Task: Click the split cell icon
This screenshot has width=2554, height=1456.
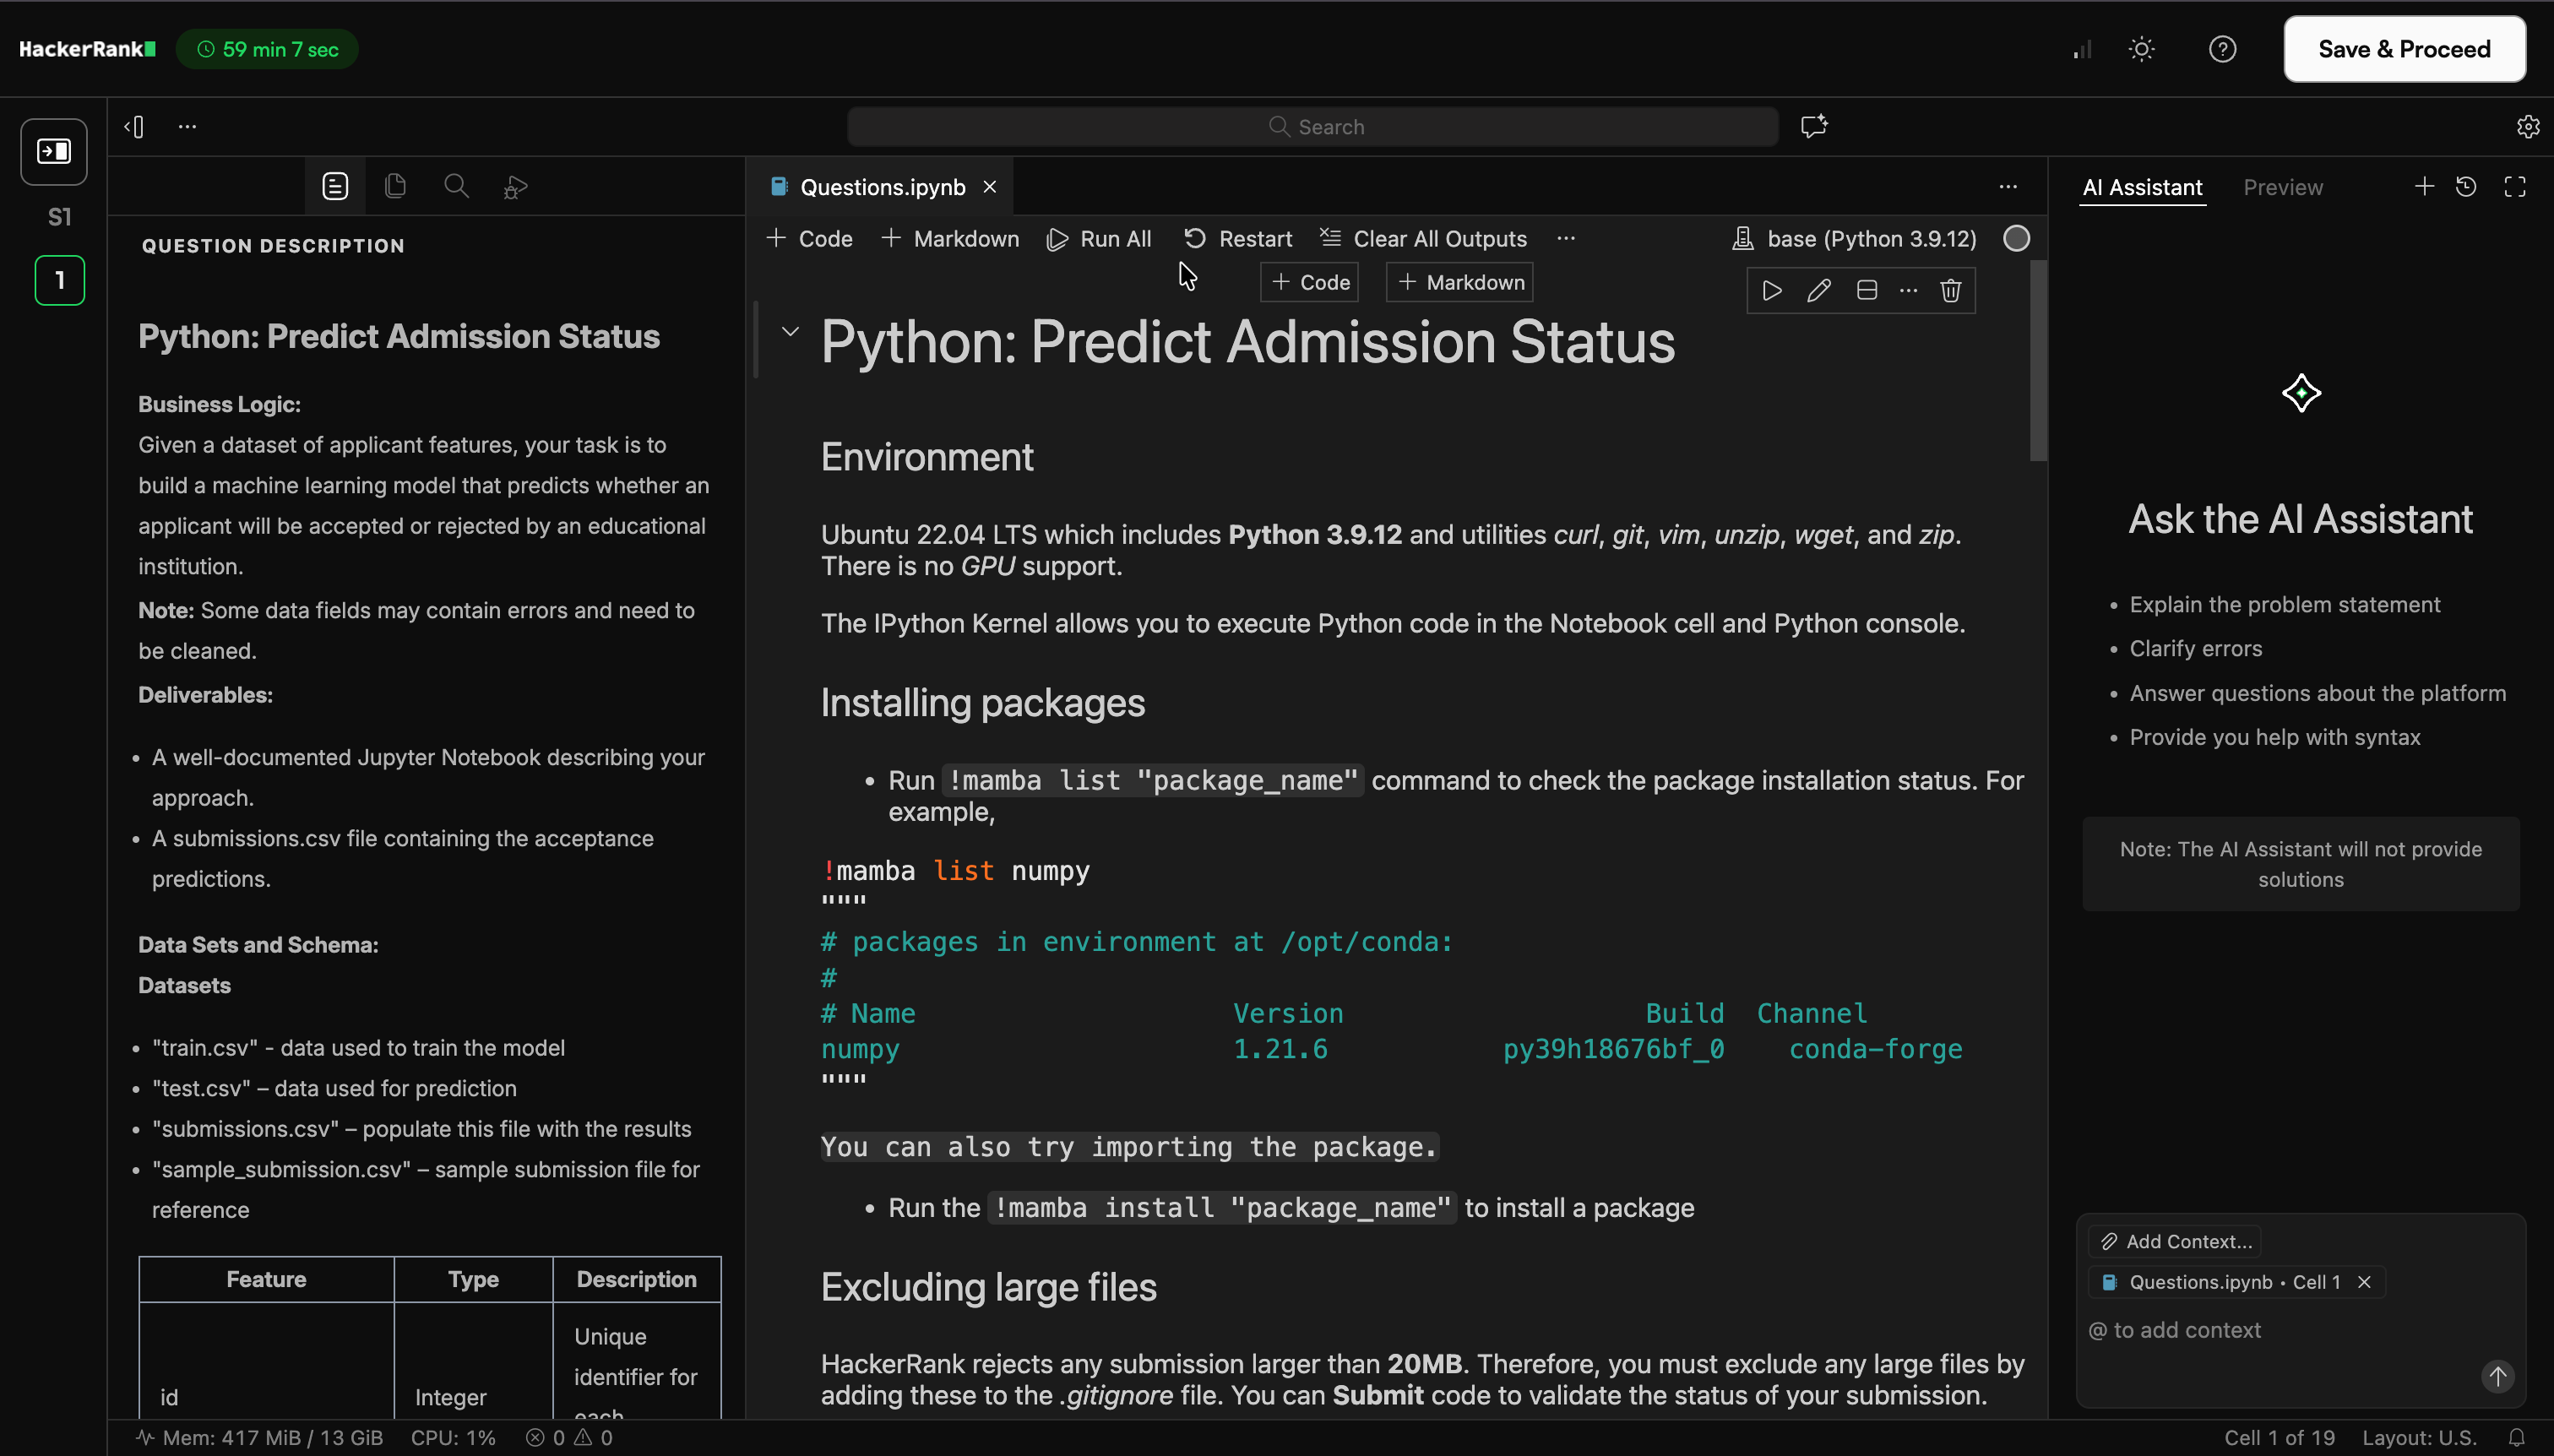Action: (1866, 291)
